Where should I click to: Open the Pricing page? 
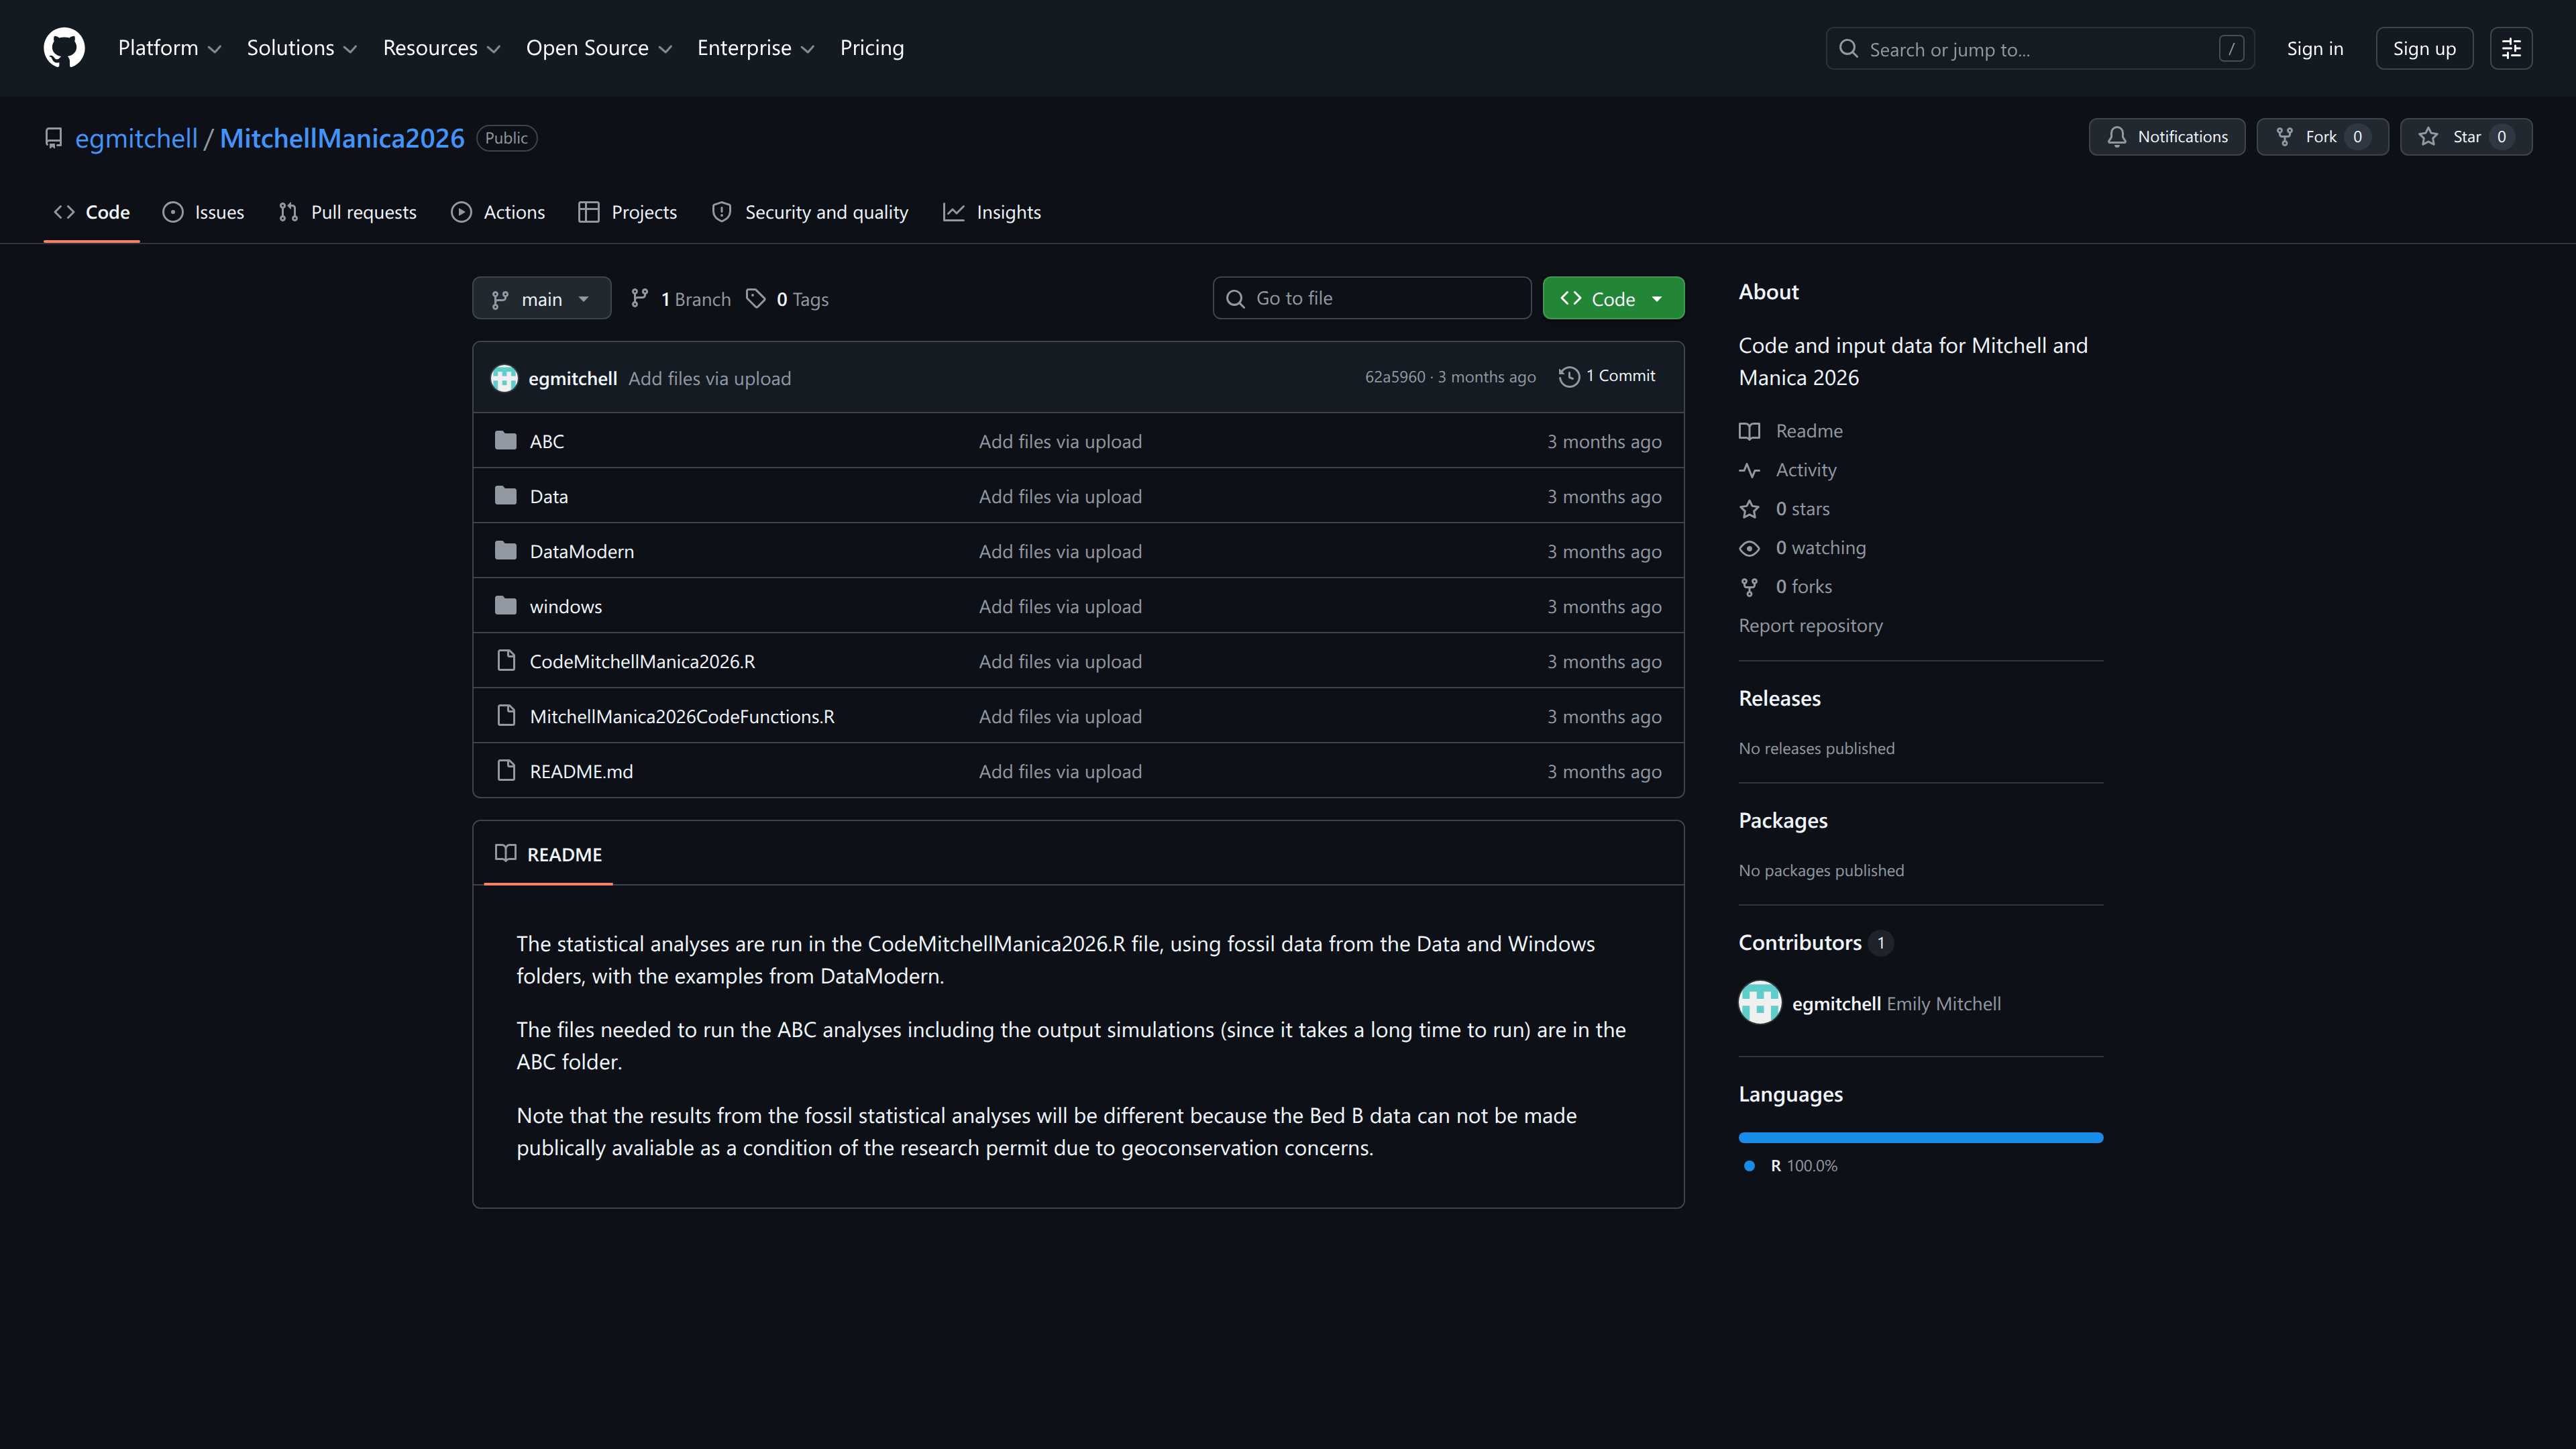click(x=871, y=48)
